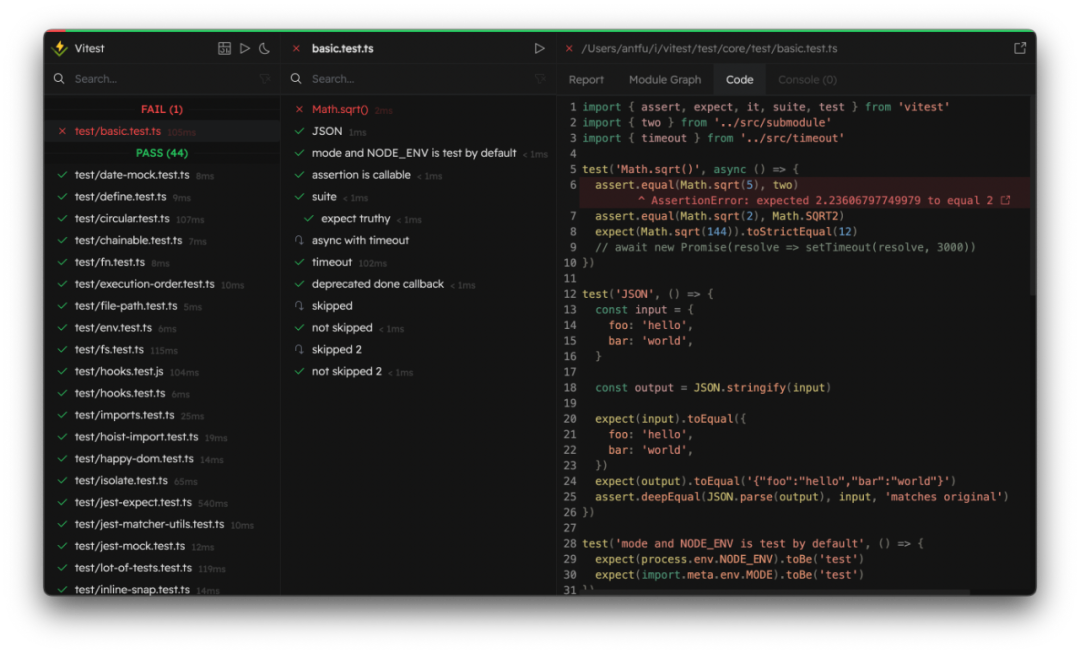Open test/hoist-import.test.ts
Screen dimensions: 1080x653
coord(162,437)
